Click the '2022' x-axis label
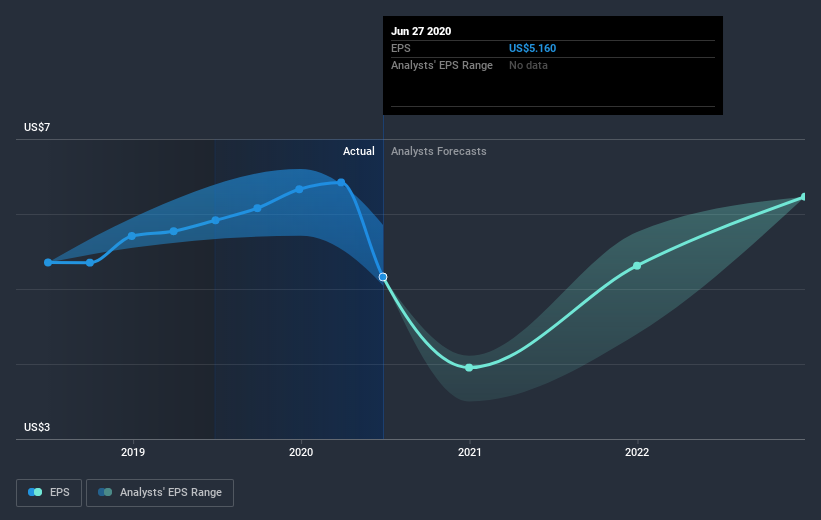The width and height of the screenshot is (821, 520). tap(637, 452)
